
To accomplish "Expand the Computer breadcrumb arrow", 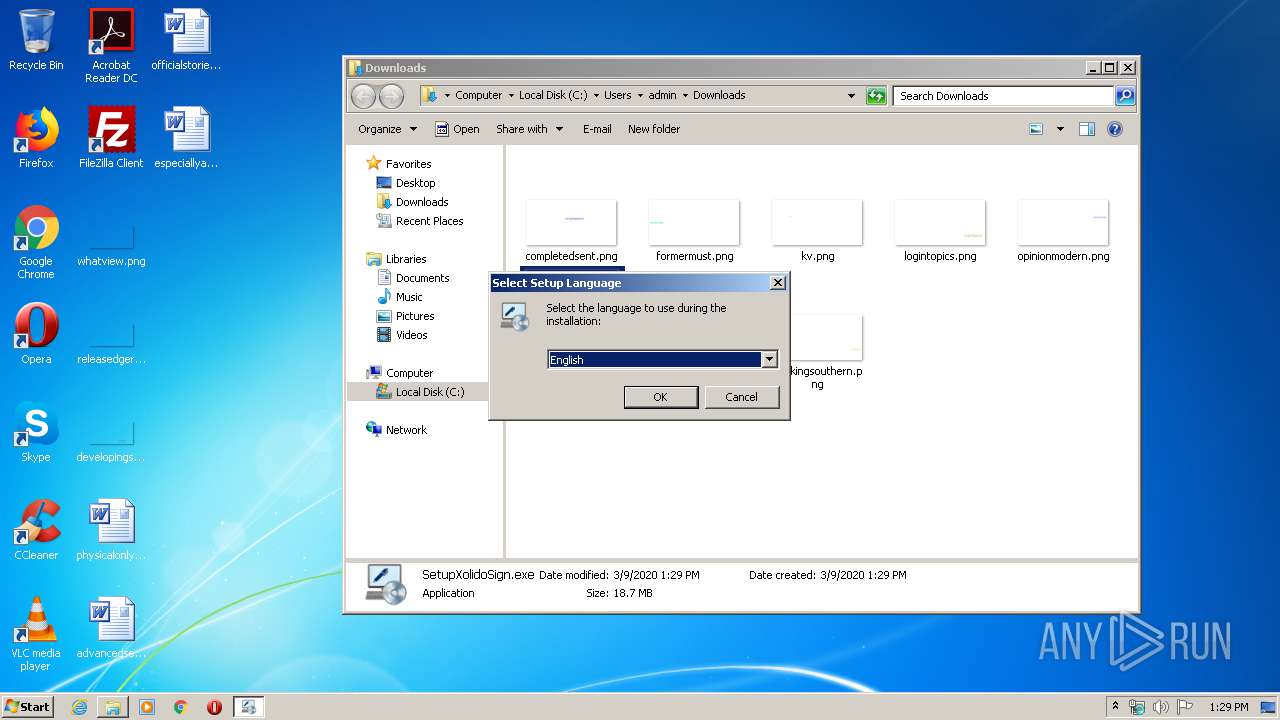I will pyautogui.click(x=511, y=96).
